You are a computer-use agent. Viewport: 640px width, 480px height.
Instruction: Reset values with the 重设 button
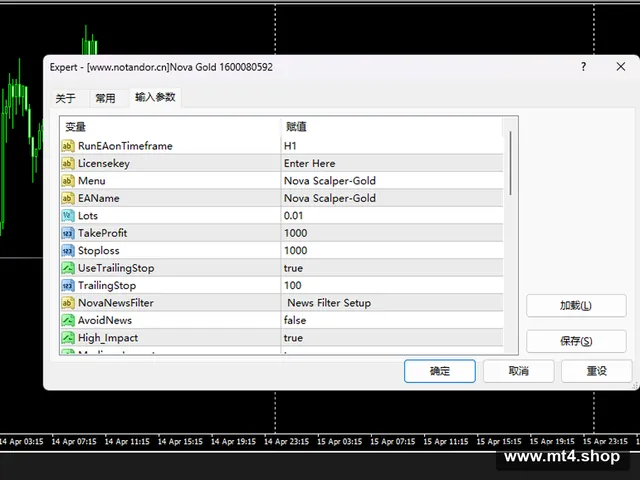tap(597, 371)
